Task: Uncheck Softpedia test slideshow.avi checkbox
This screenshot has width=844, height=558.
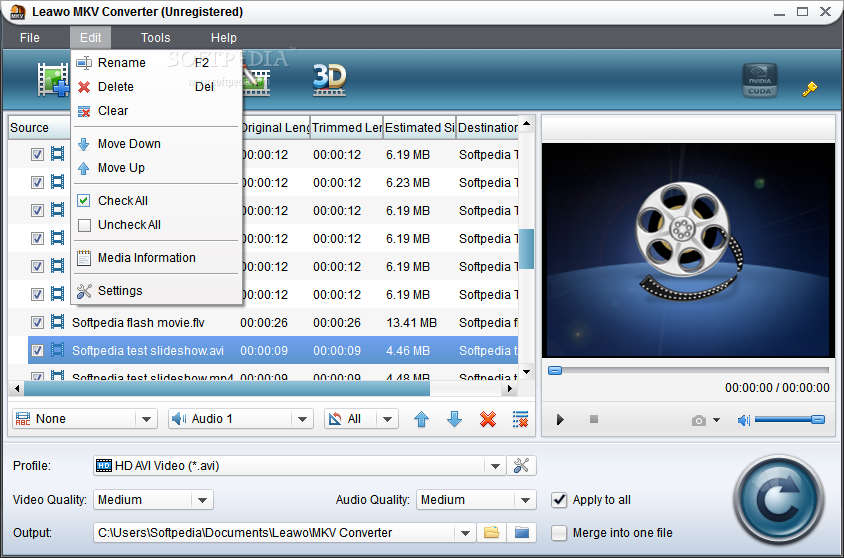Action: [x=37, y=351]
